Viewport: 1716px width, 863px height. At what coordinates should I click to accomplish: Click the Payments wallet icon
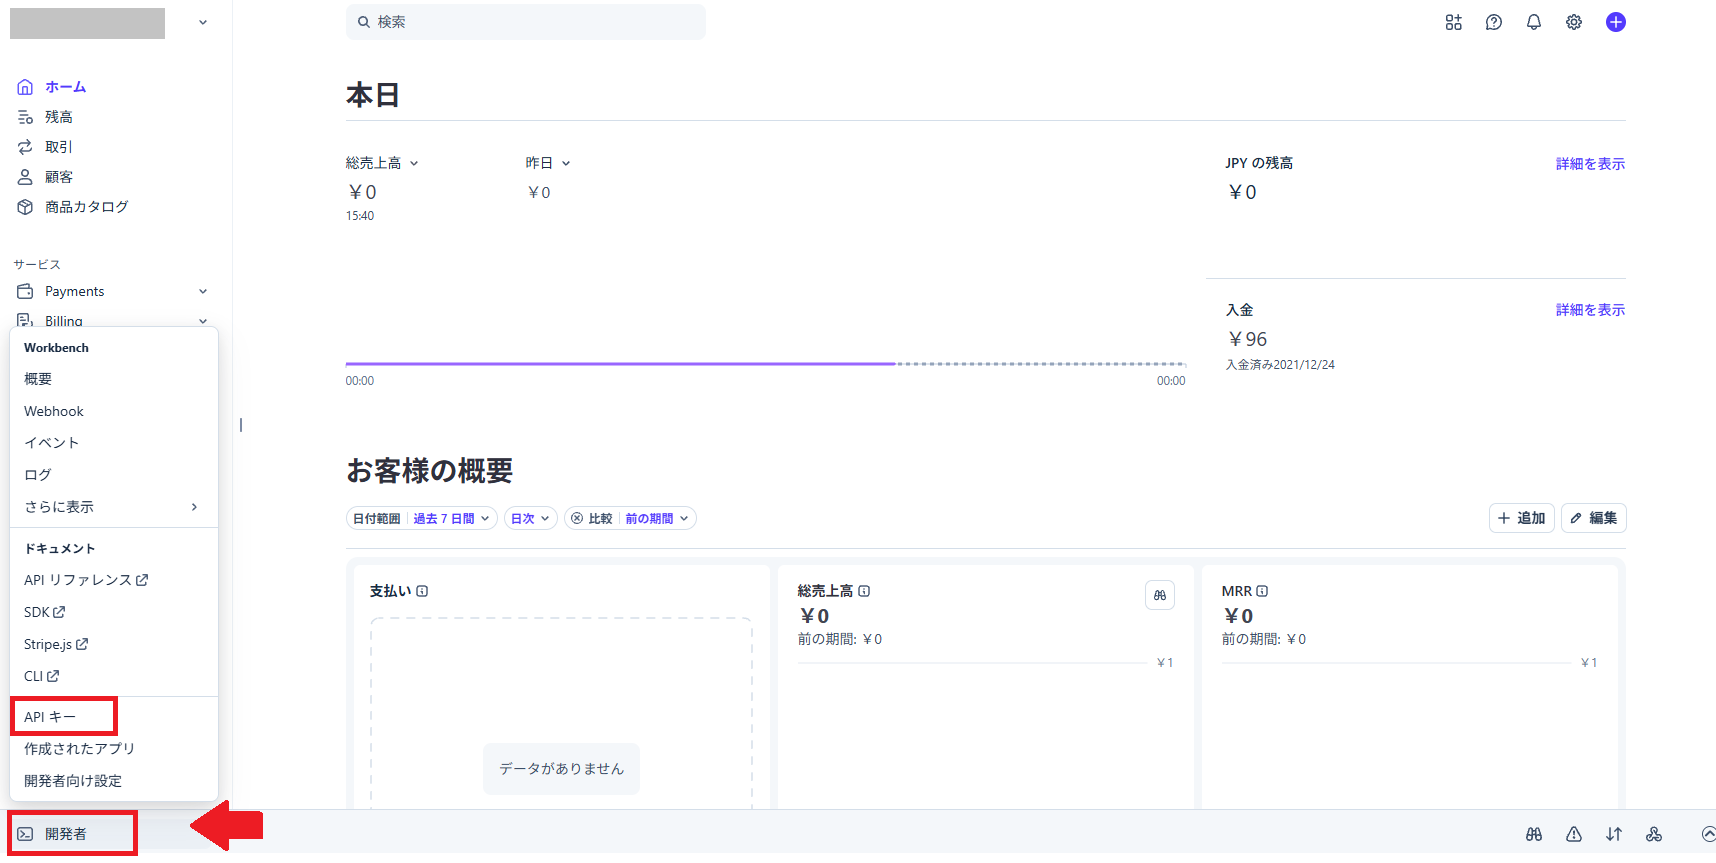coord(25,291)
